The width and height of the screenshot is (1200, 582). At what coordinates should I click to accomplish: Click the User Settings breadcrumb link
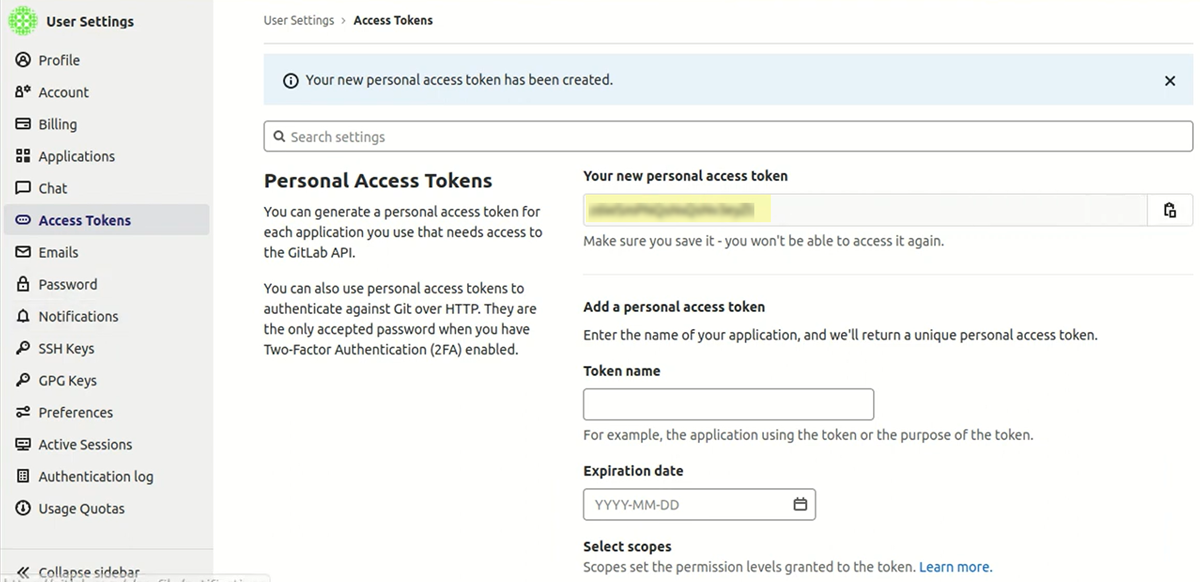299,20
